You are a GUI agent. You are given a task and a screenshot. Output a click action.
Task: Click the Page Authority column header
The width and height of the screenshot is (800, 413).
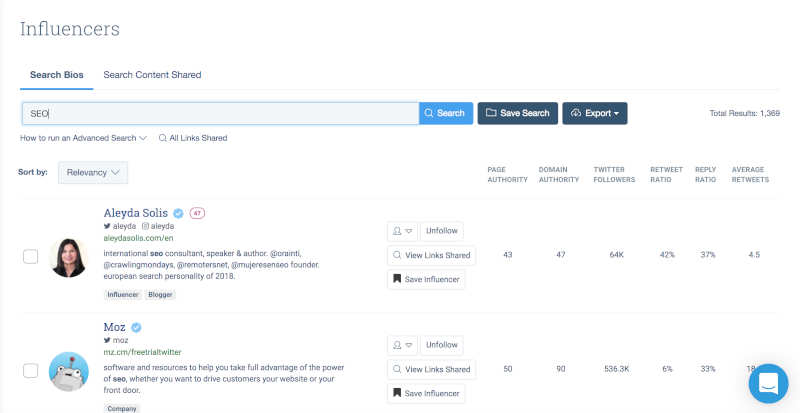click(507, 175)
